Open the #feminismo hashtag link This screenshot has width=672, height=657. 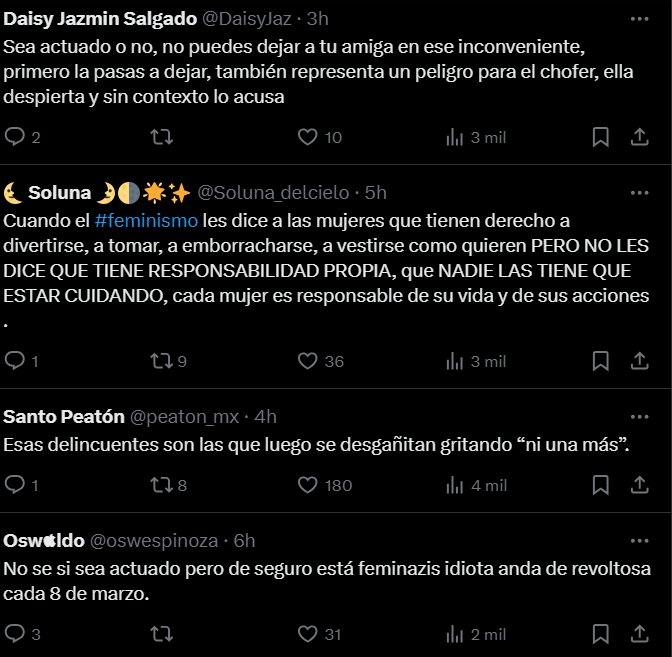pos(146,221)
